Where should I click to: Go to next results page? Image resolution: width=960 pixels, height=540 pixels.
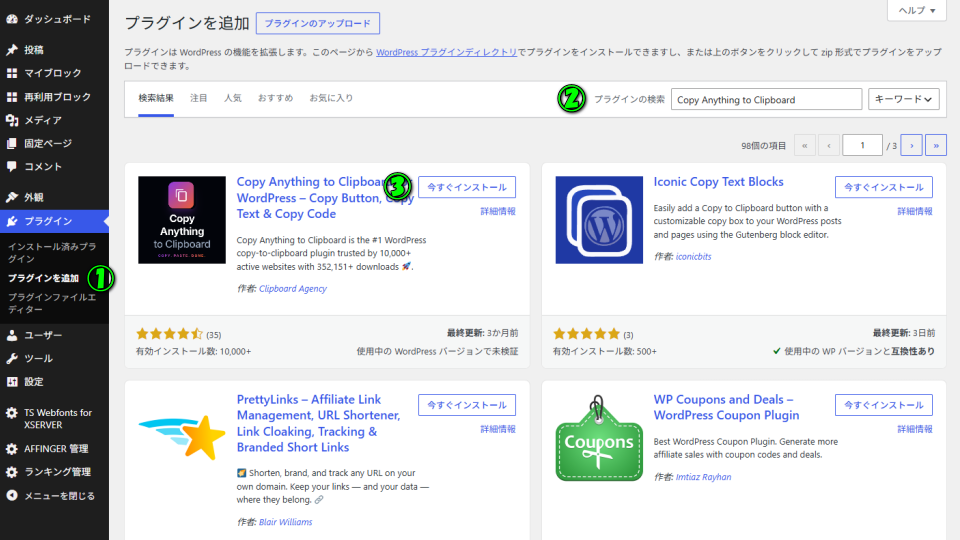point(912,145)
